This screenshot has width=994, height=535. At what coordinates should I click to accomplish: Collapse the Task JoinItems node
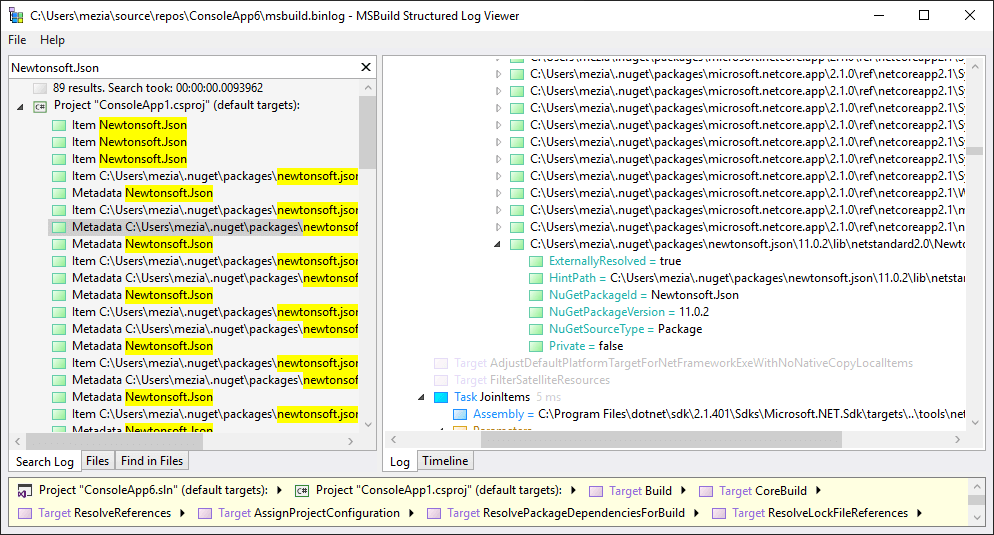coord(422,397)
